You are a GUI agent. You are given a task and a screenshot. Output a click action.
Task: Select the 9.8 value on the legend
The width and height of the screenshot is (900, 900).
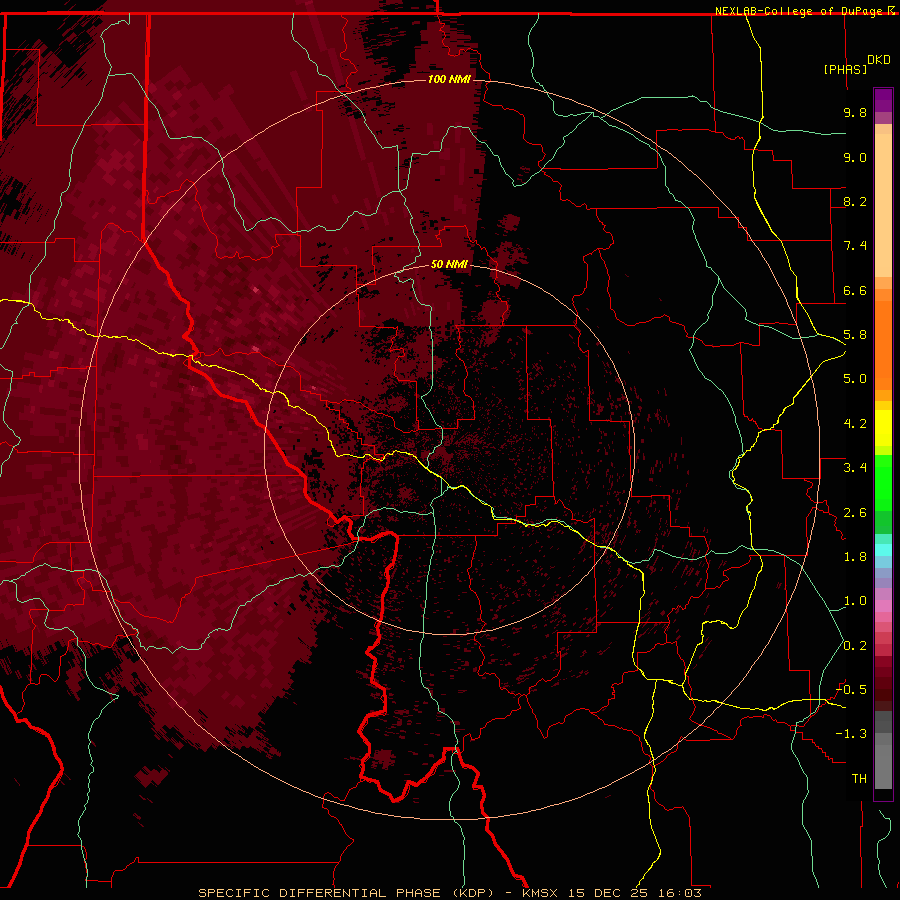855,112
